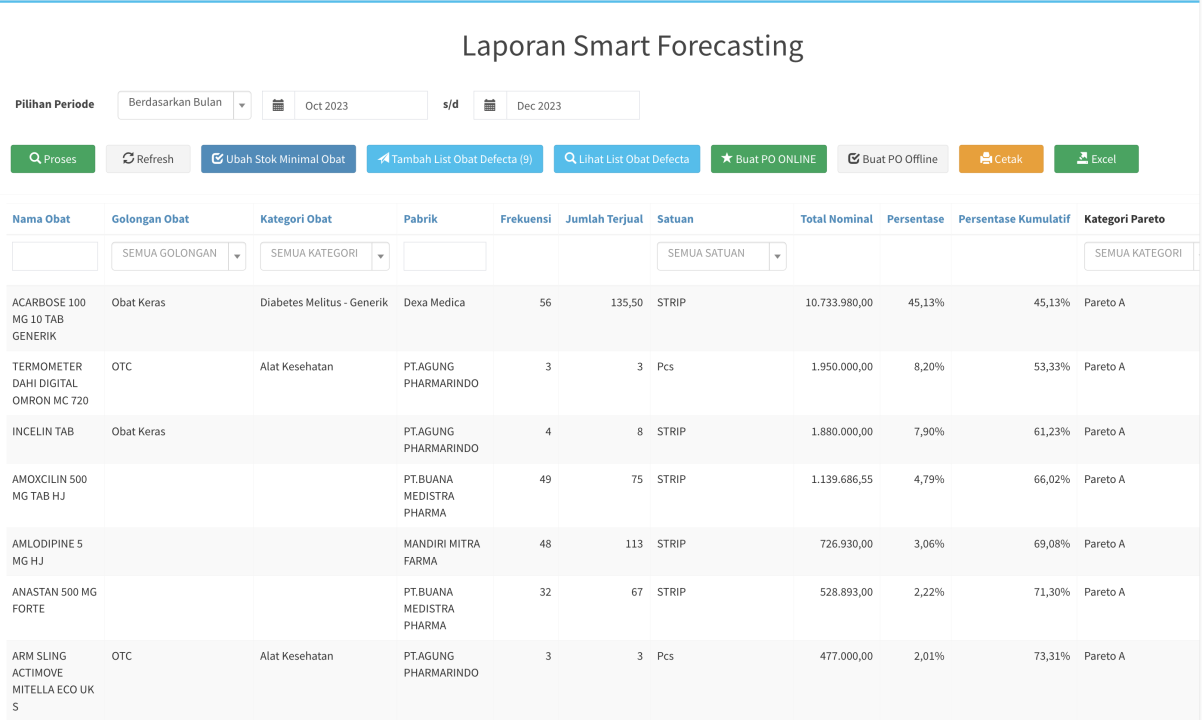The image size is (1202, 720).
Task: Click the calendar icon beside Oct 2023
Action: tap(278, 105)
